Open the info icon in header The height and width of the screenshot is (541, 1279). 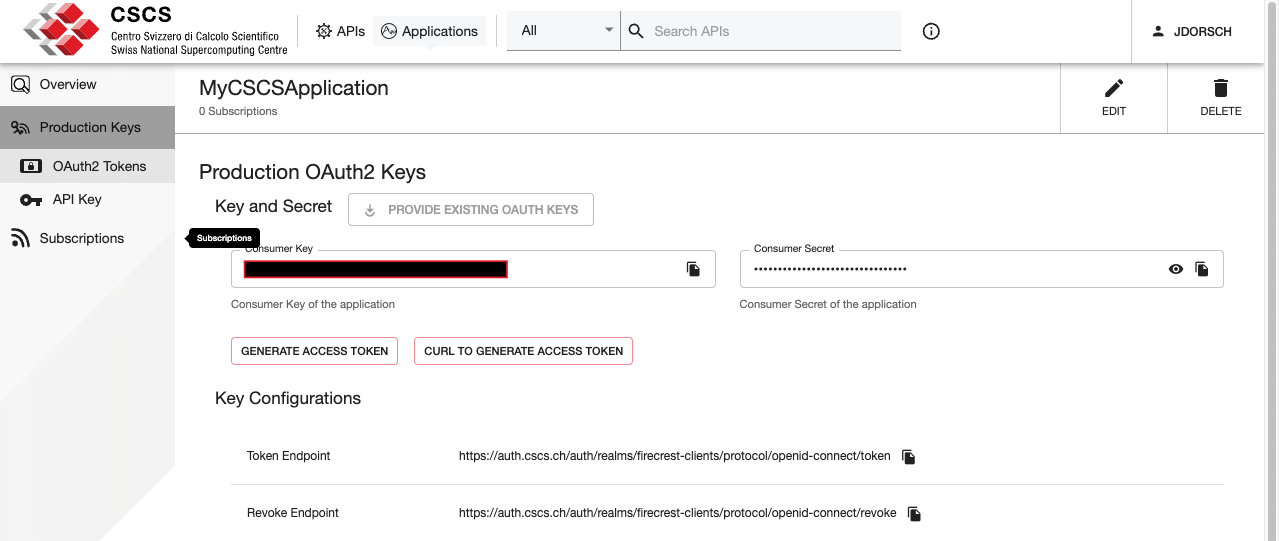click(931, 31)
